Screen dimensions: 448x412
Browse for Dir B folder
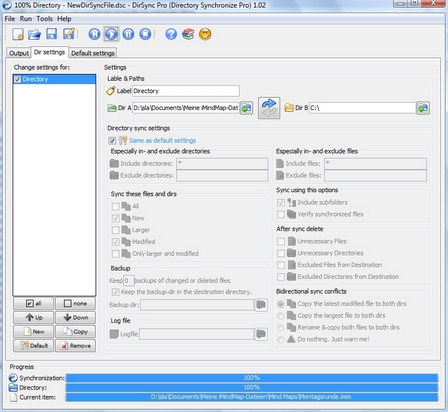pos(423,108)
